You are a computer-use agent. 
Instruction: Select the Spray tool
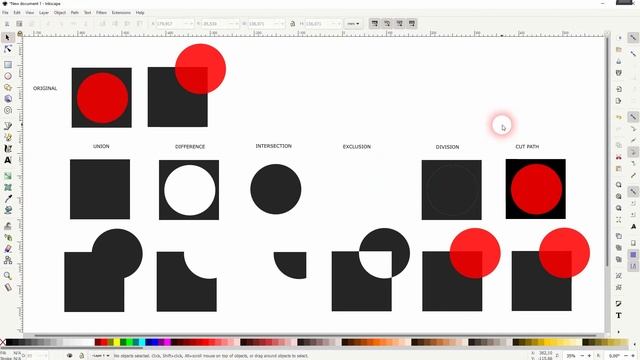tap(8, 237)
